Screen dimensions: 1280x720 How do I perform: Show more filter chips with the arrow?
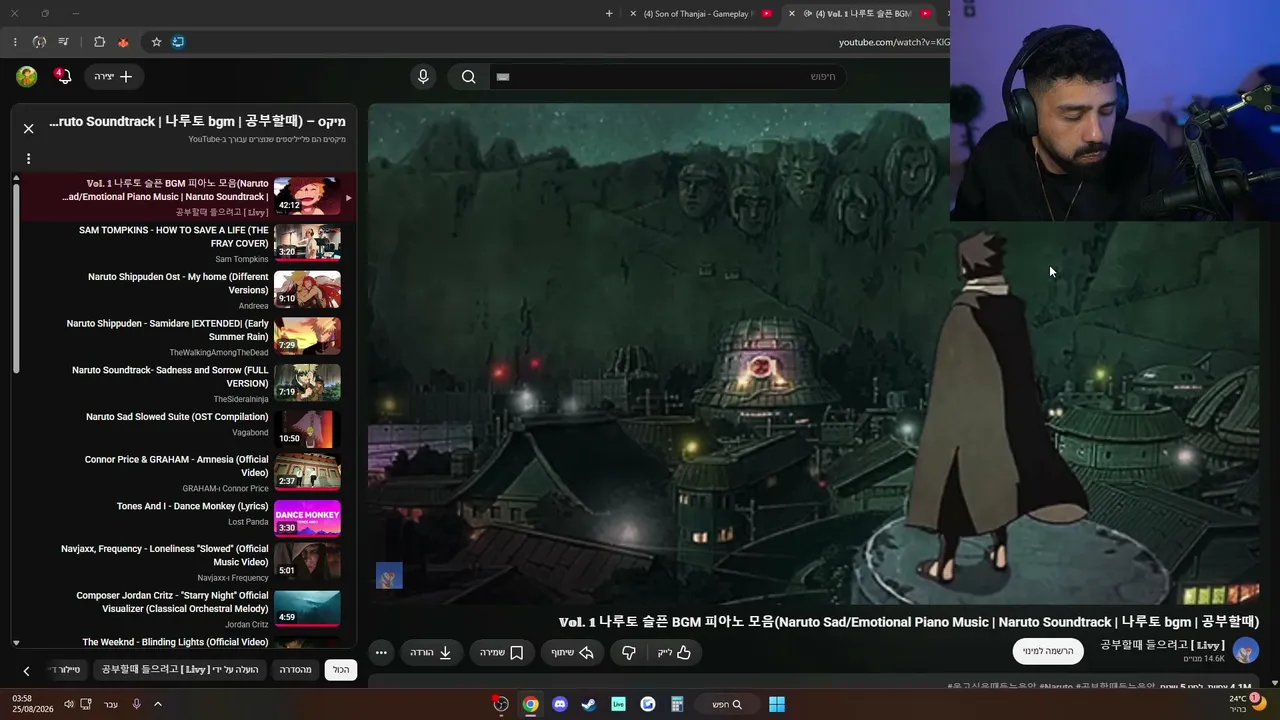pos(26,670)
